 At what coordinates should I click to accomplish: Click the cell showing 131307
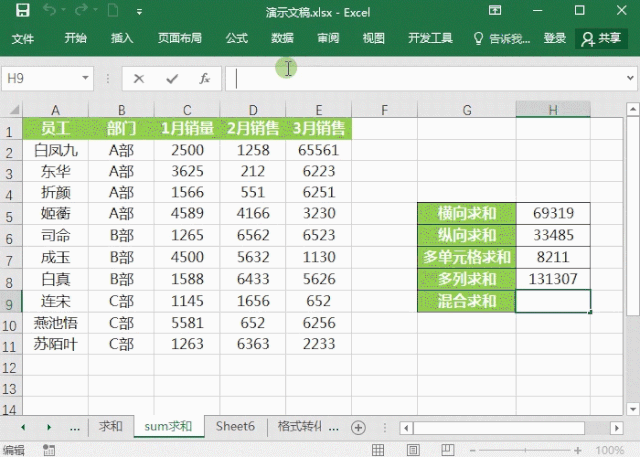coord(553,280)
